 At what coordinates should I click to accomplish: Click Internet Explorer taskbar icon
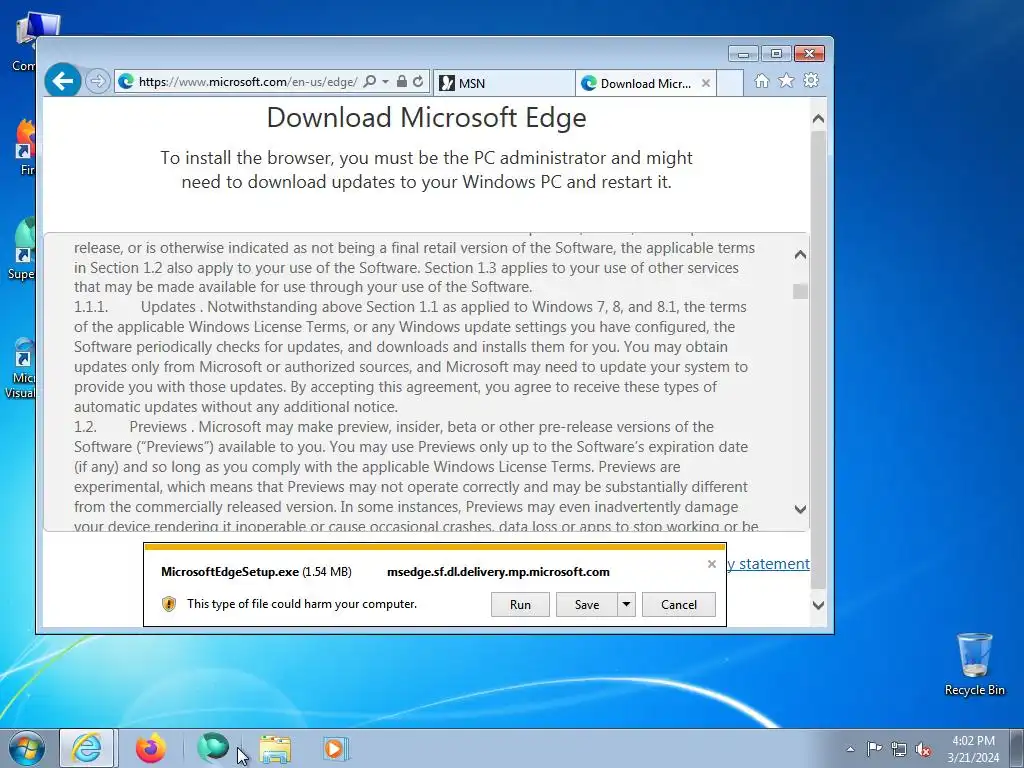click(87, 748)
